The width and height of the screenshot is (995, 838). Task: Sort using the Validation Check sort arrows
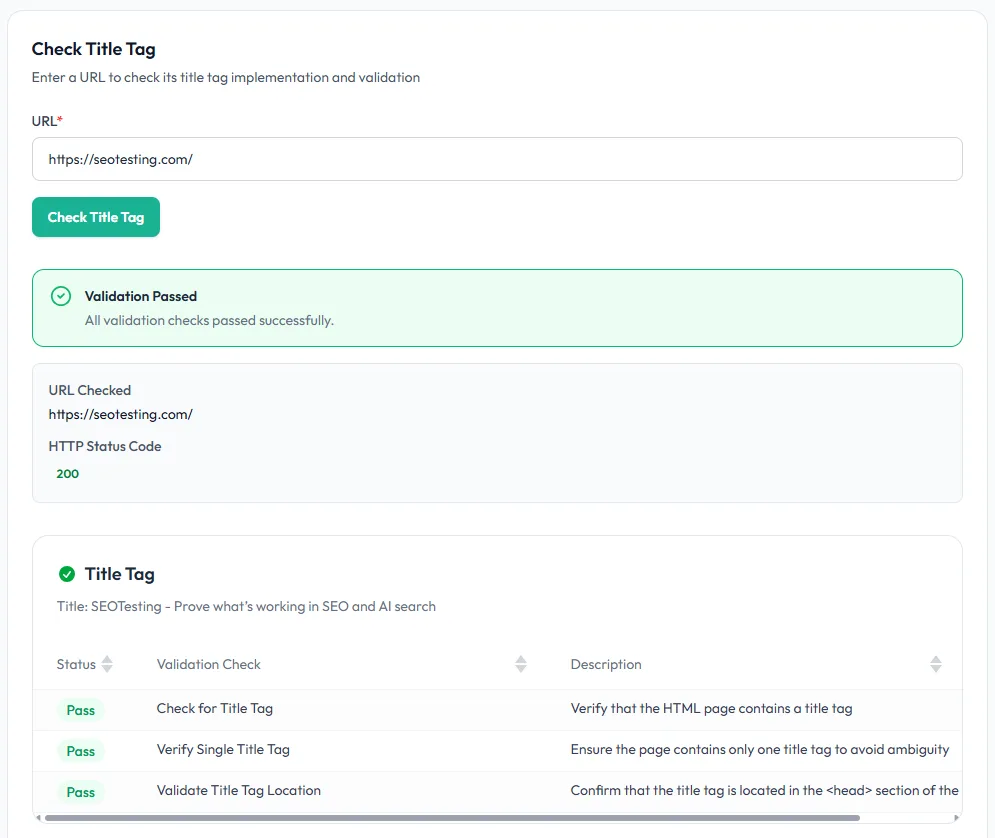pos(521,664)
